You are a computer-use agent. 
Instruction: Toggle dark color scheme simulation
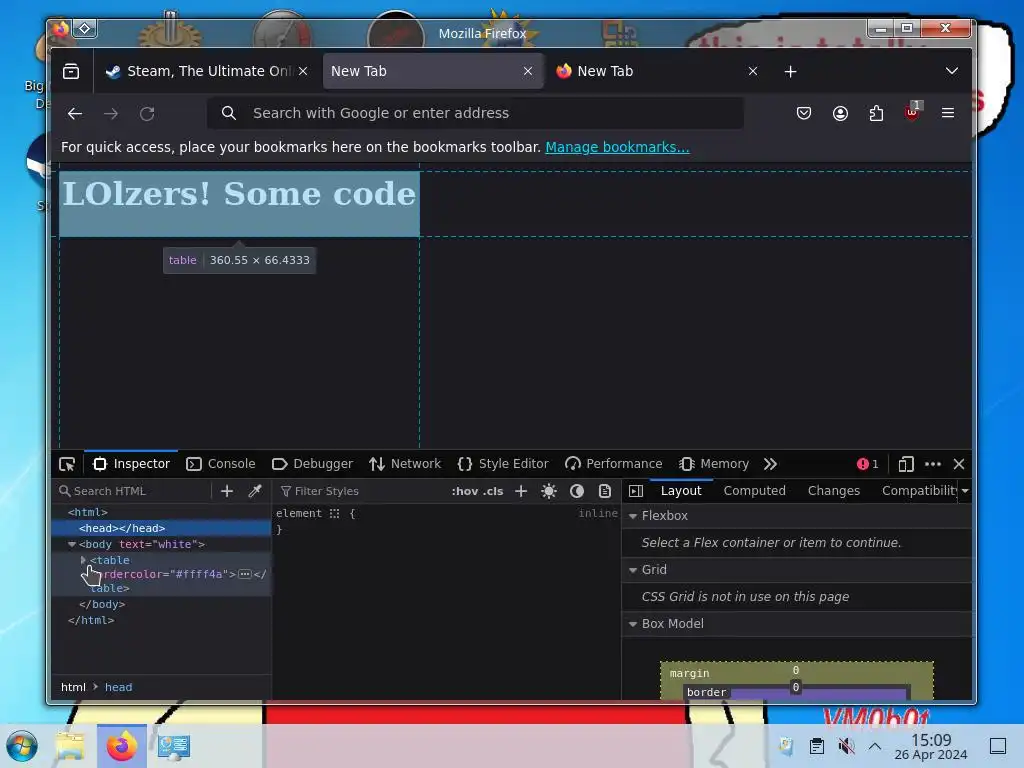(577, 491)
